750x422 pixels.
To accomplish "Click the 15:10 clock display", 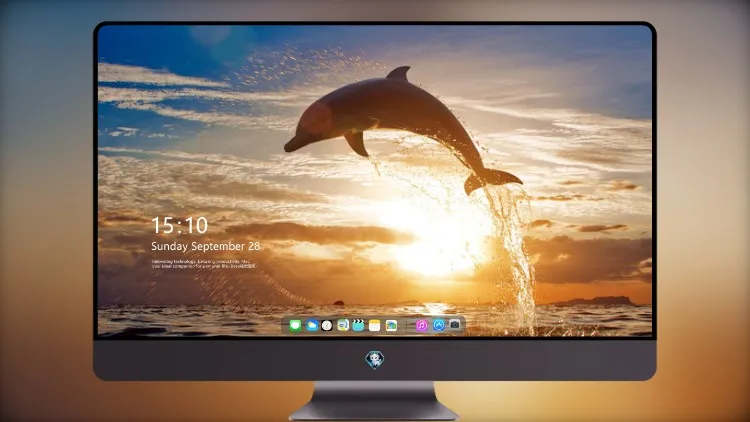I will point(180,225).
